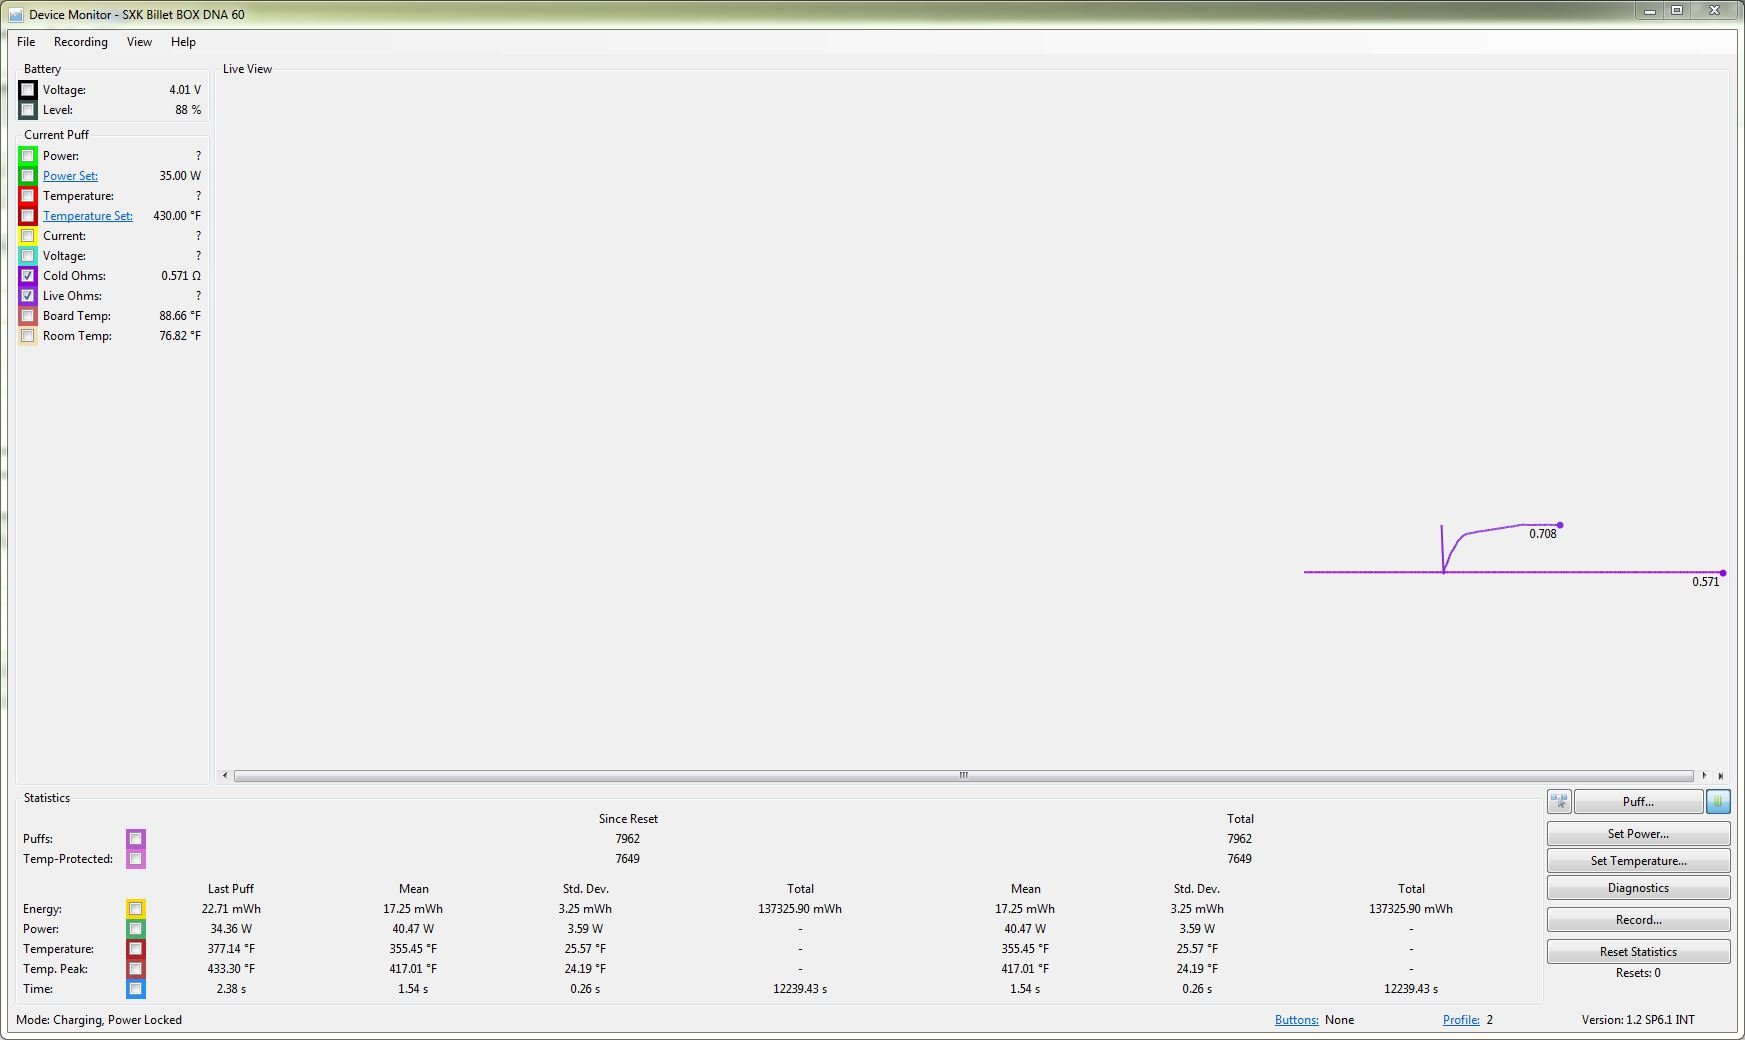Disable the Live Ohms graph checkbox
Image resolution: width=1745 pixels, height=1040 pixels.
[x=28, y=296]
